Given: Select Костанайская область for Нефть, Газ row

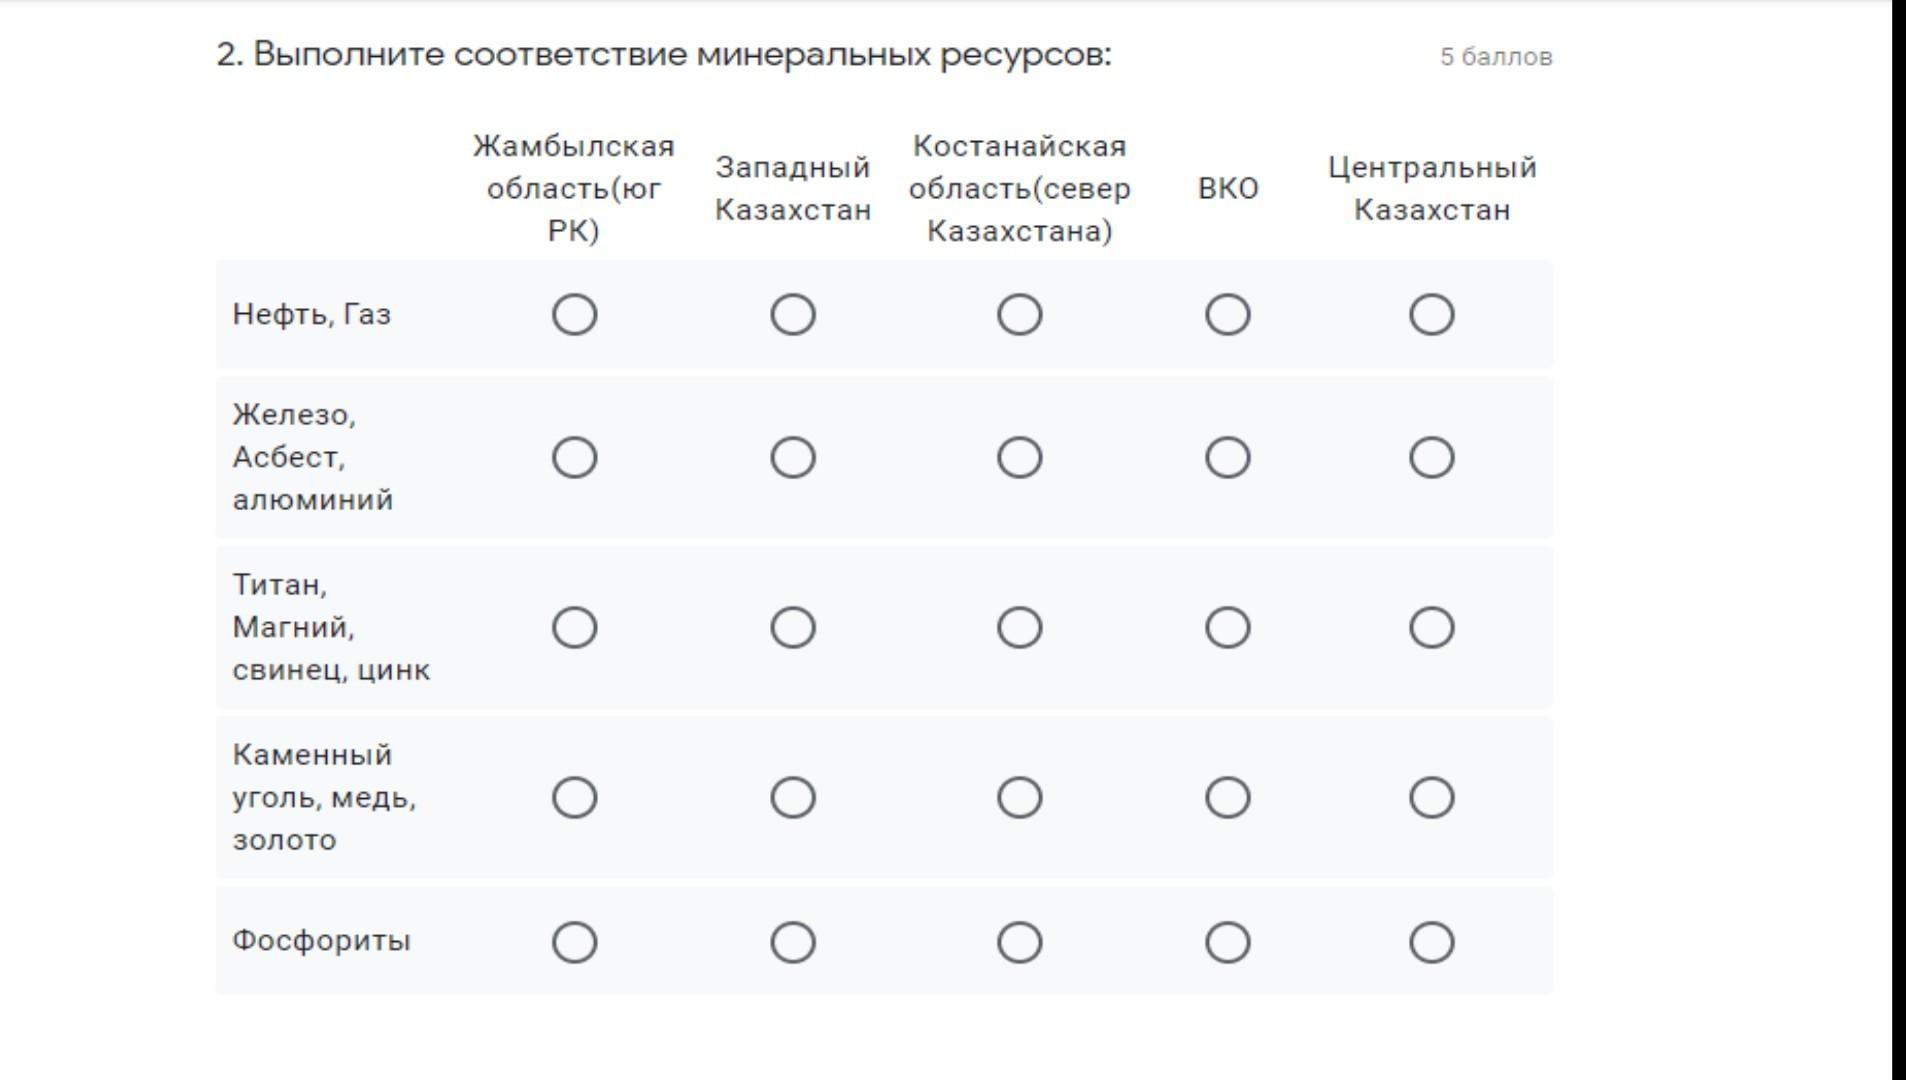Looking at the screenshot, I should pyautogui.click(x=1019, y=315).
